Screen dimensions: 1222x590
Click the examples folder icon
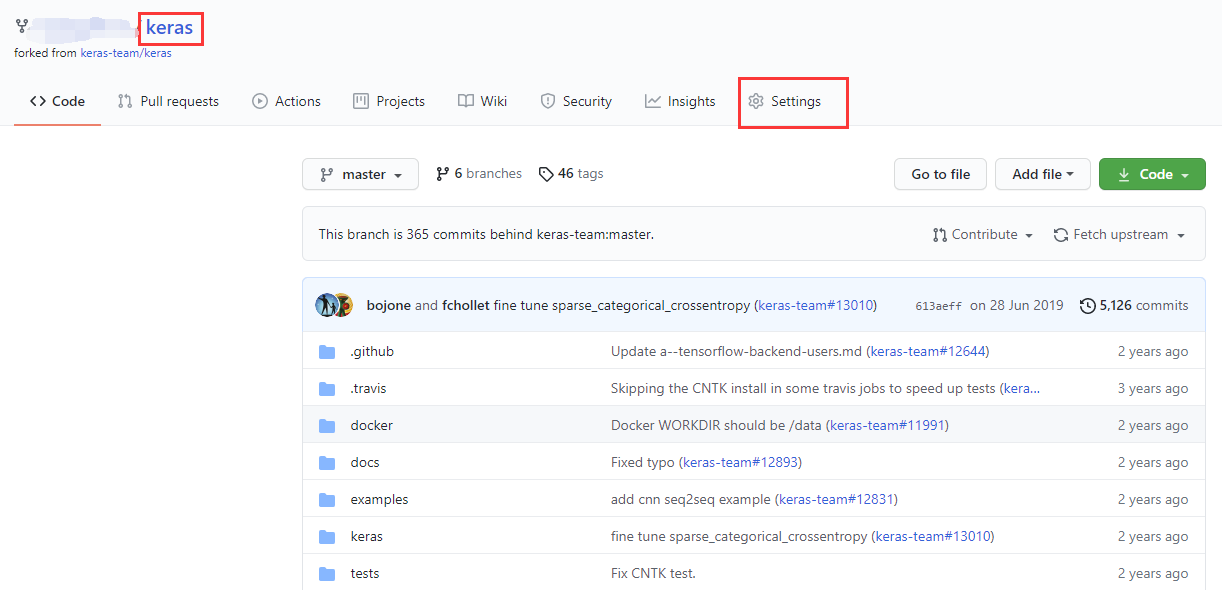coord(327,500)
